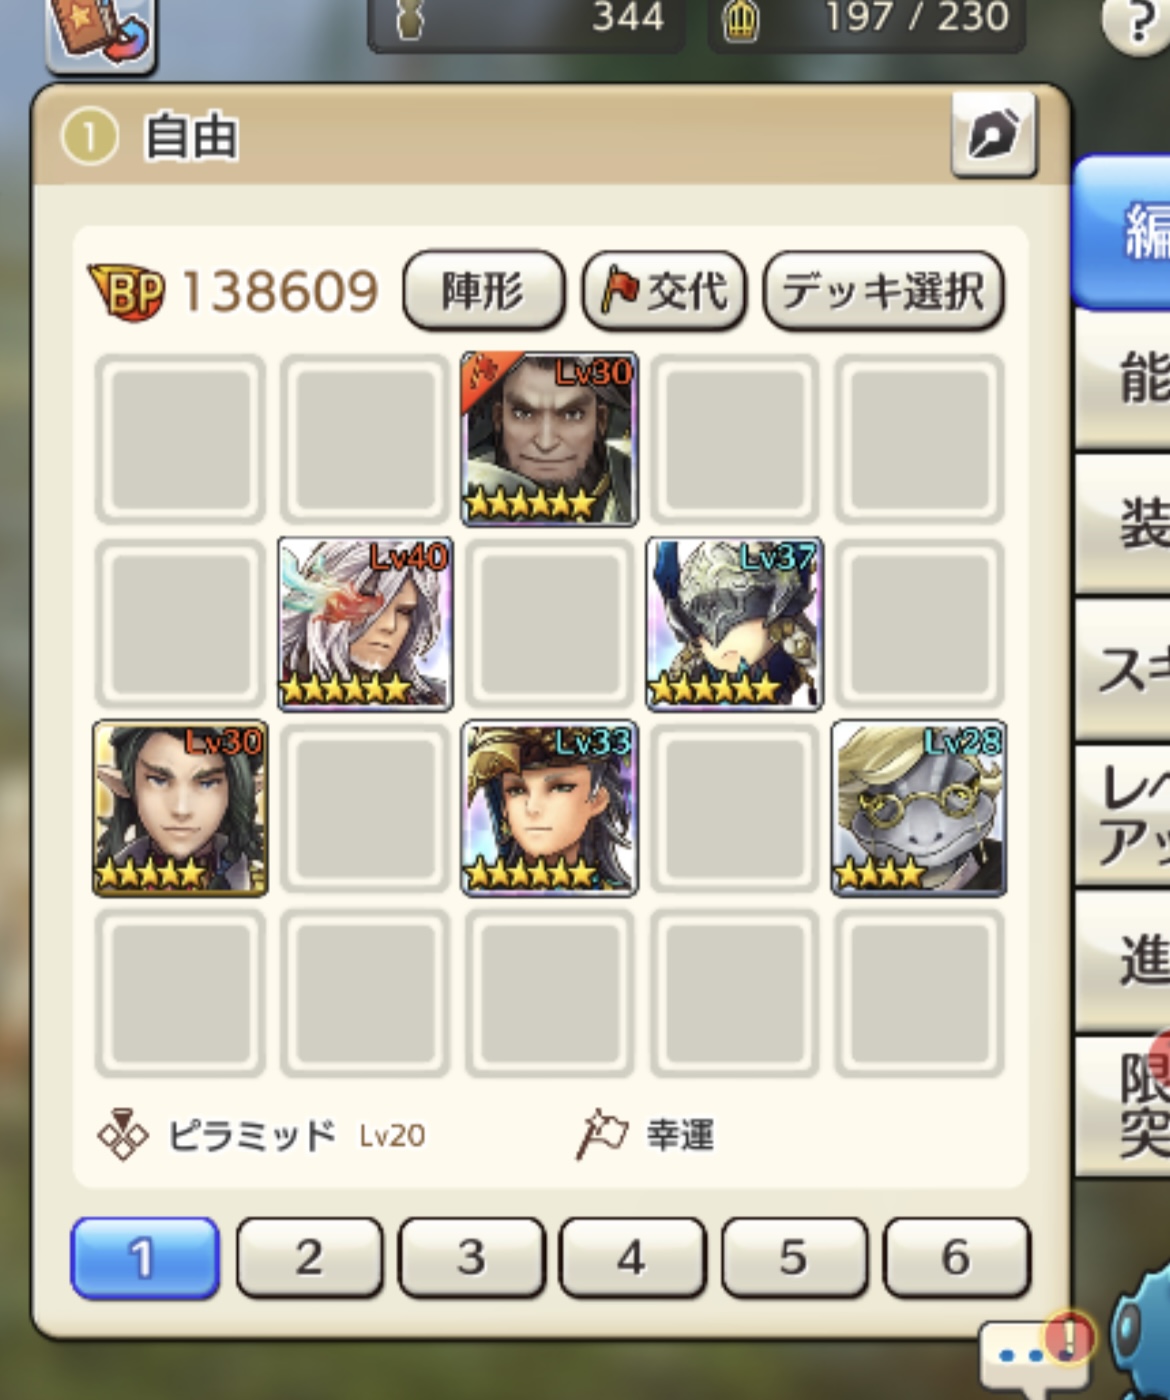Select the Lv37 helmeted knight character portrait
Image resolution: width=1170 pixels, height=1400 pixels.
tap(734, 623)
